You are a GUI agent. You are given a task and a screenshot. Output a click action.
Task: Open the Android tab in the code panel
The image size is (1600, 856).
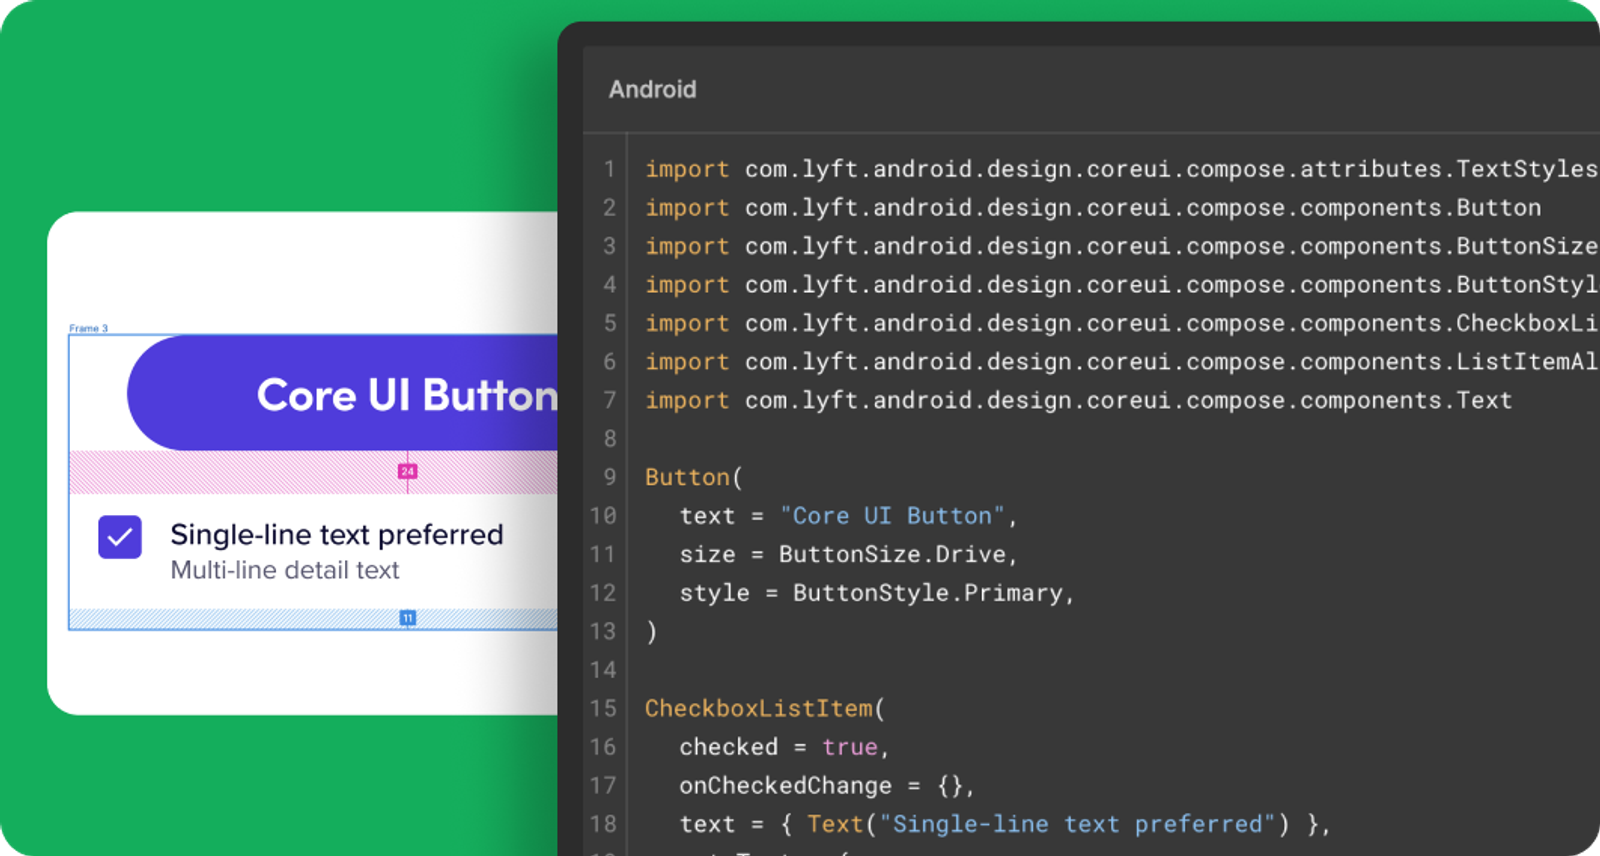tap(652, 89)
